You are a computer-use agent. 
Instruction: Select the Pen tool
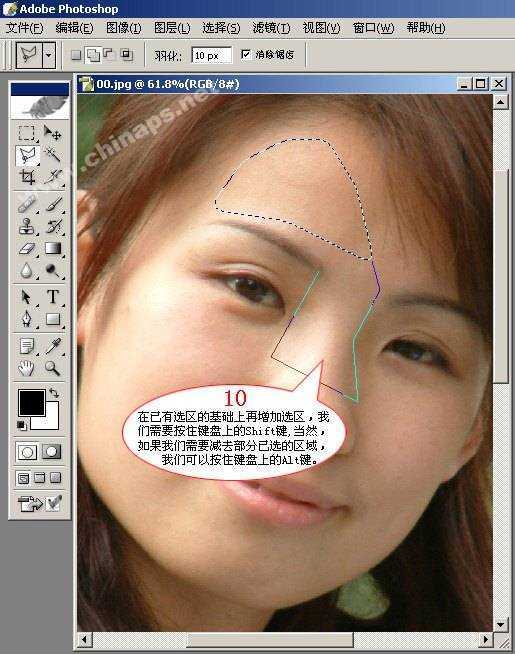27,319
